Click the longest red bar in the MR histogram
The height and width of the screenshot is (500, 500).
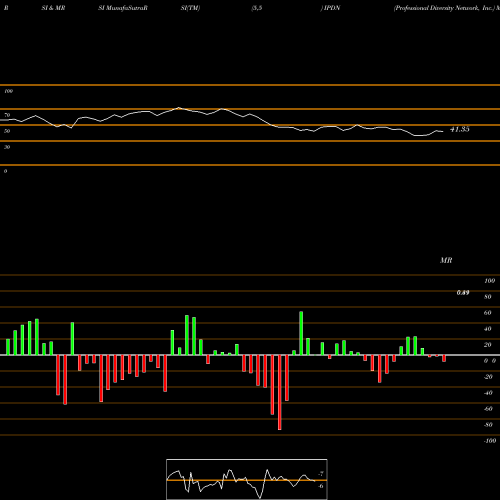(280, 392)
